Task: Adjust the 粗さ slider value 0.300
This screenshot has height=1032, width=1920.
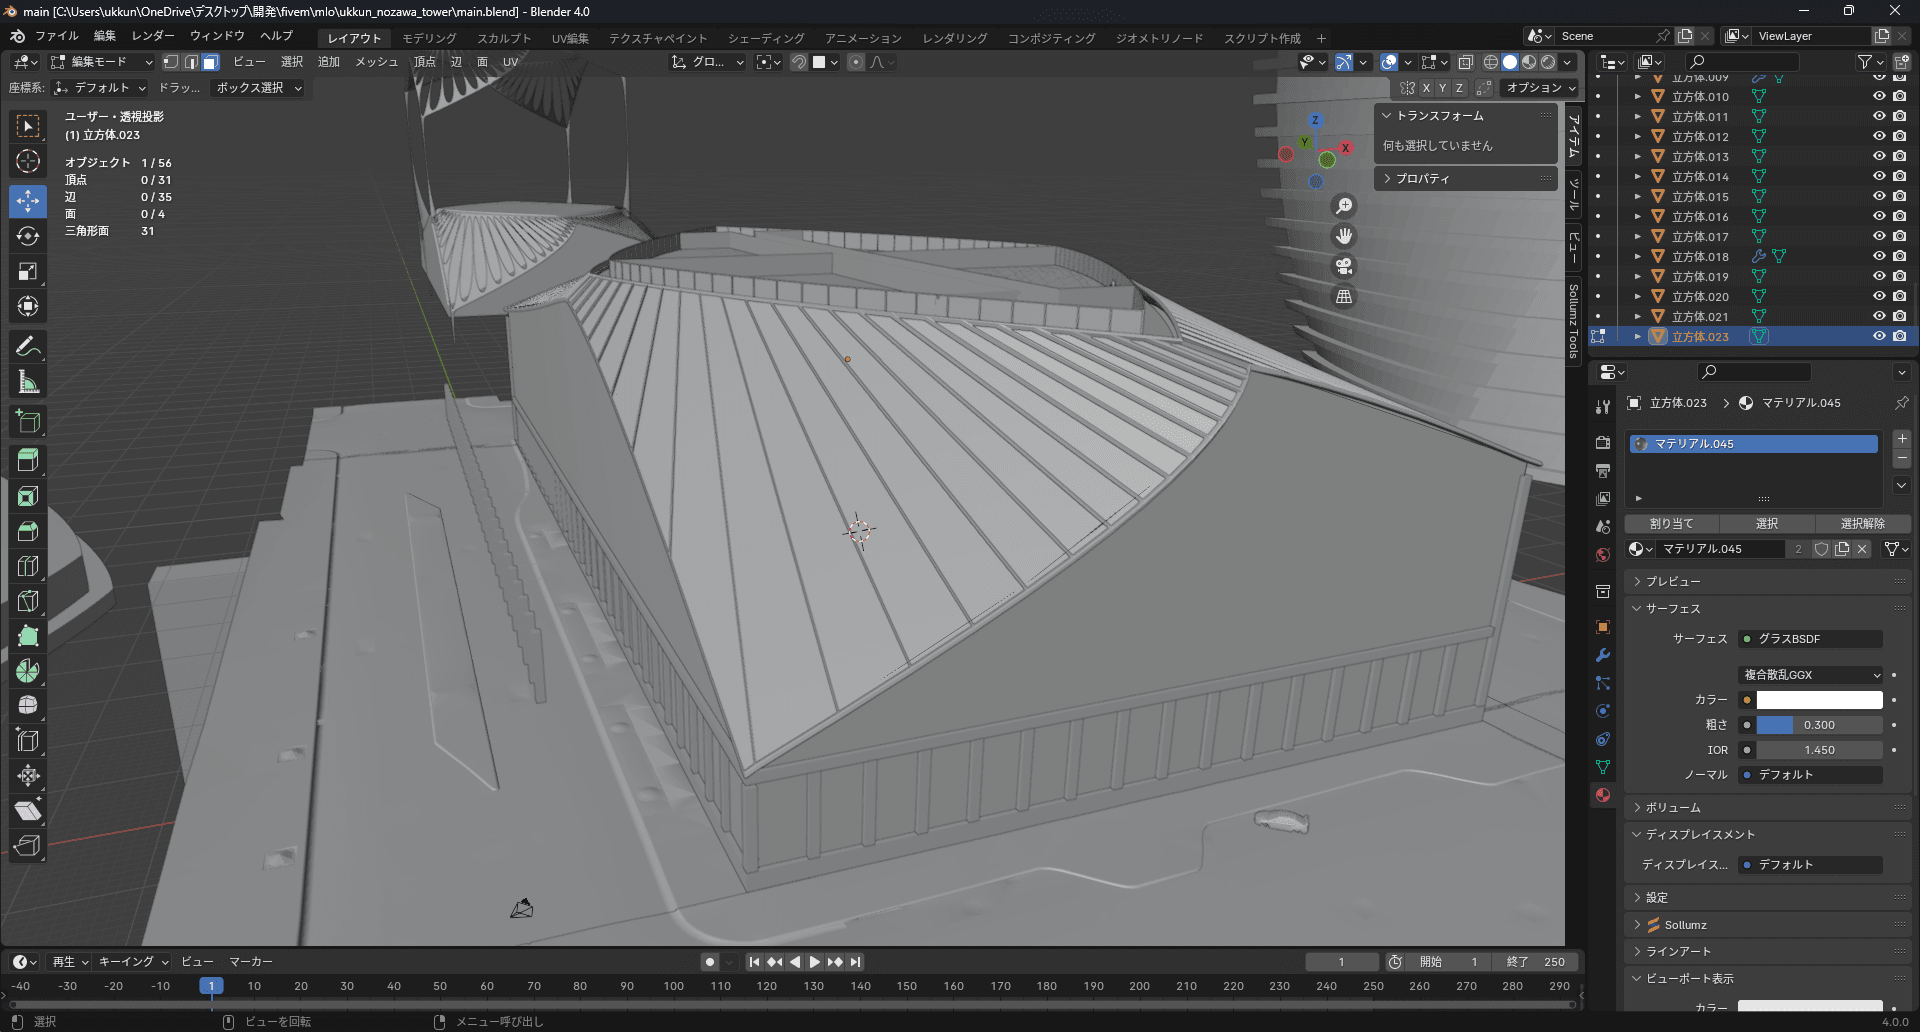Action: coord(1819,725)
